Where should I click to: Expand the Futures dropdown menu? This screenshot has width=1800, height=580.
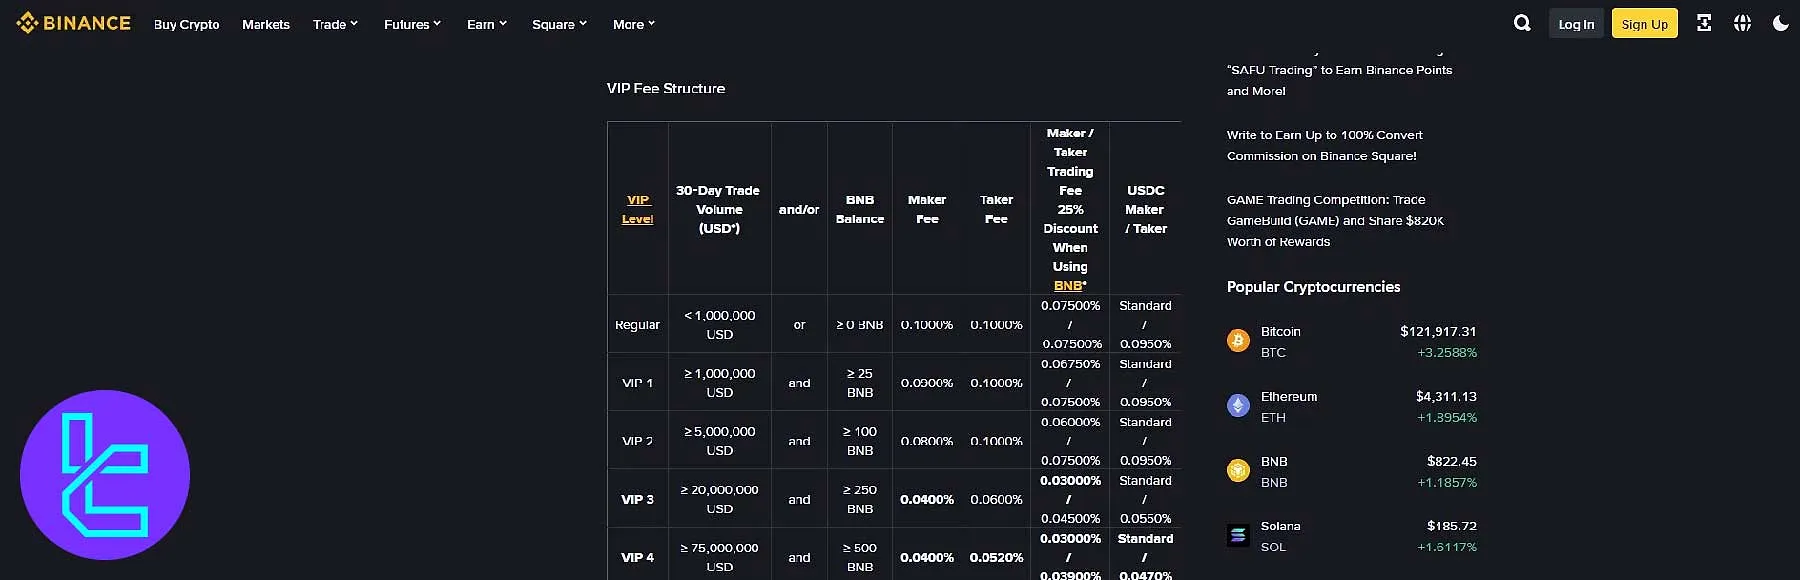pos(412,24)
